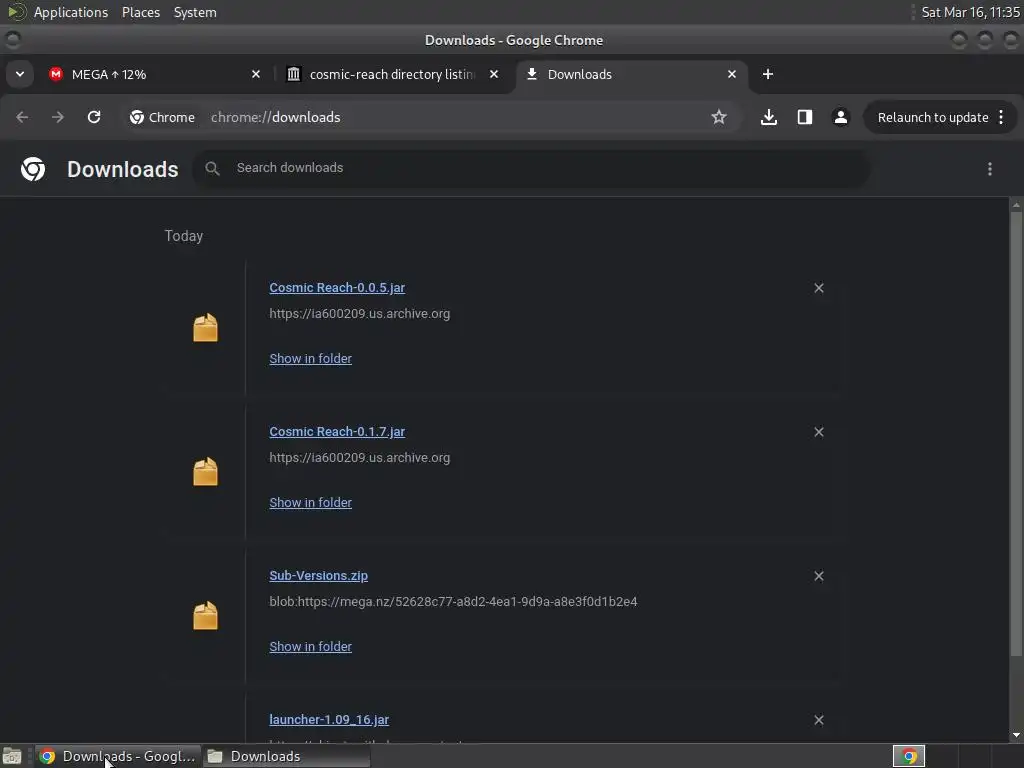Click the clock showing Sat Mar 16
Screen dimensions: 1024x768
point(970,12)
